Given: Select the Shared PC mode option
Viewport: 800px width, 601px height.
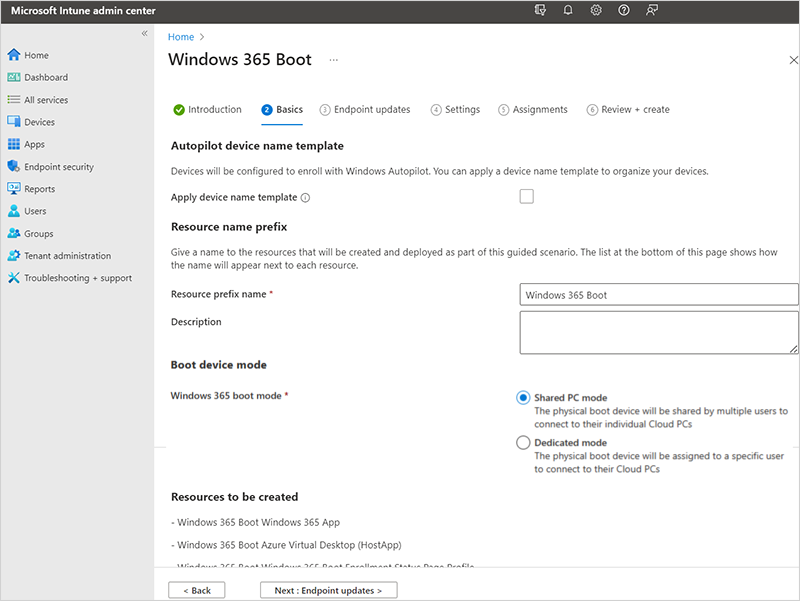Looking at the screenshot, I should (522, 397).
